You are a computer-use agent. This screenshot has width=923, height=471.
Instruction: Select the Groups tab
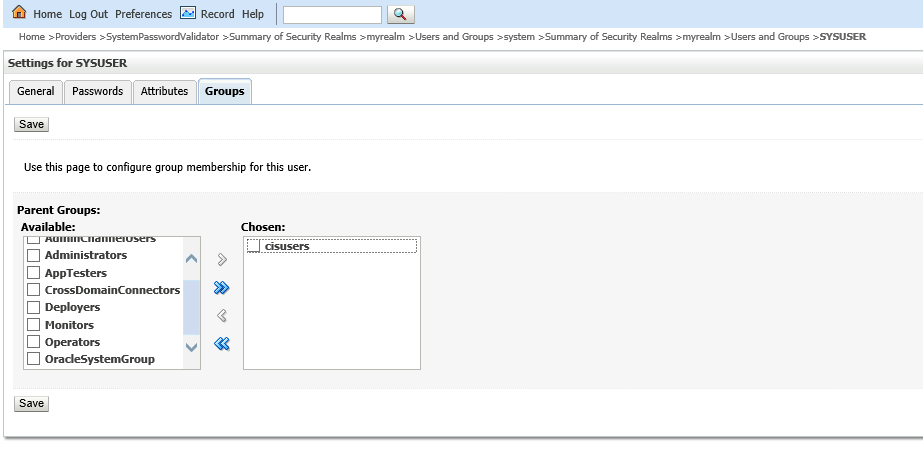click(x=225, y=91)
